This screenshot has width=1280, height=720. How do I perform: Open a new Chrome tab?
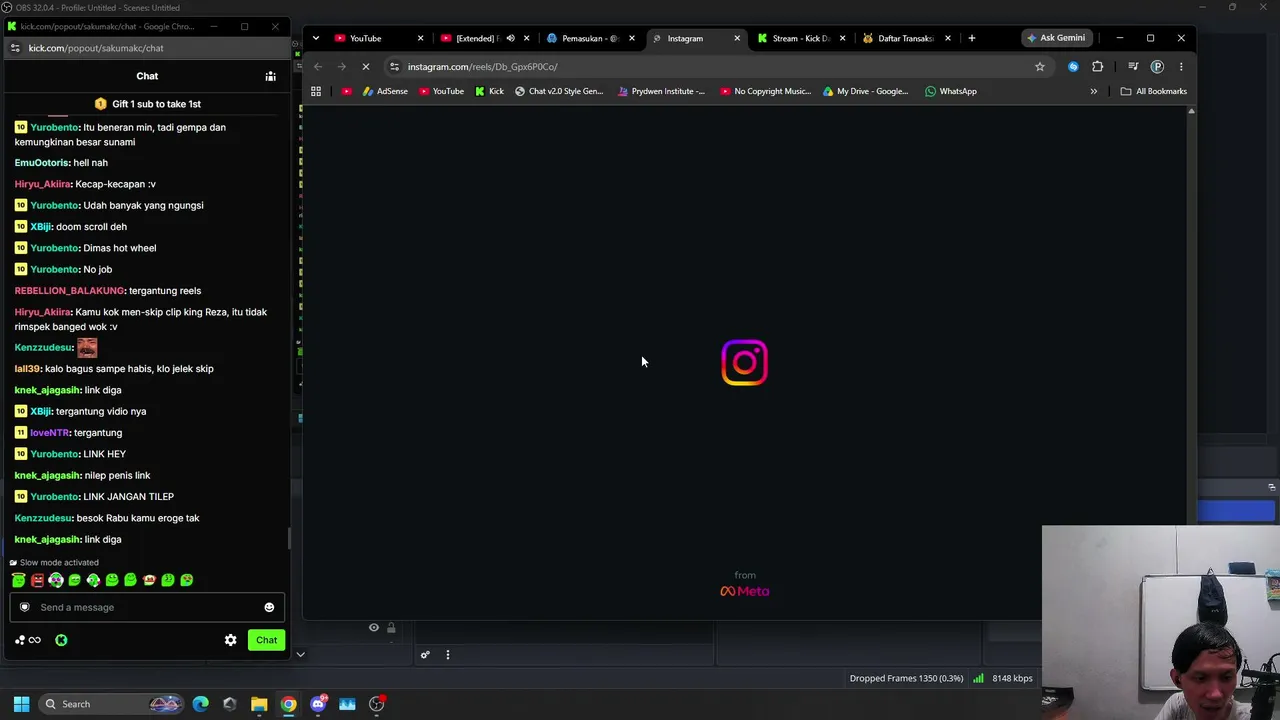click(x=971, y=38)
